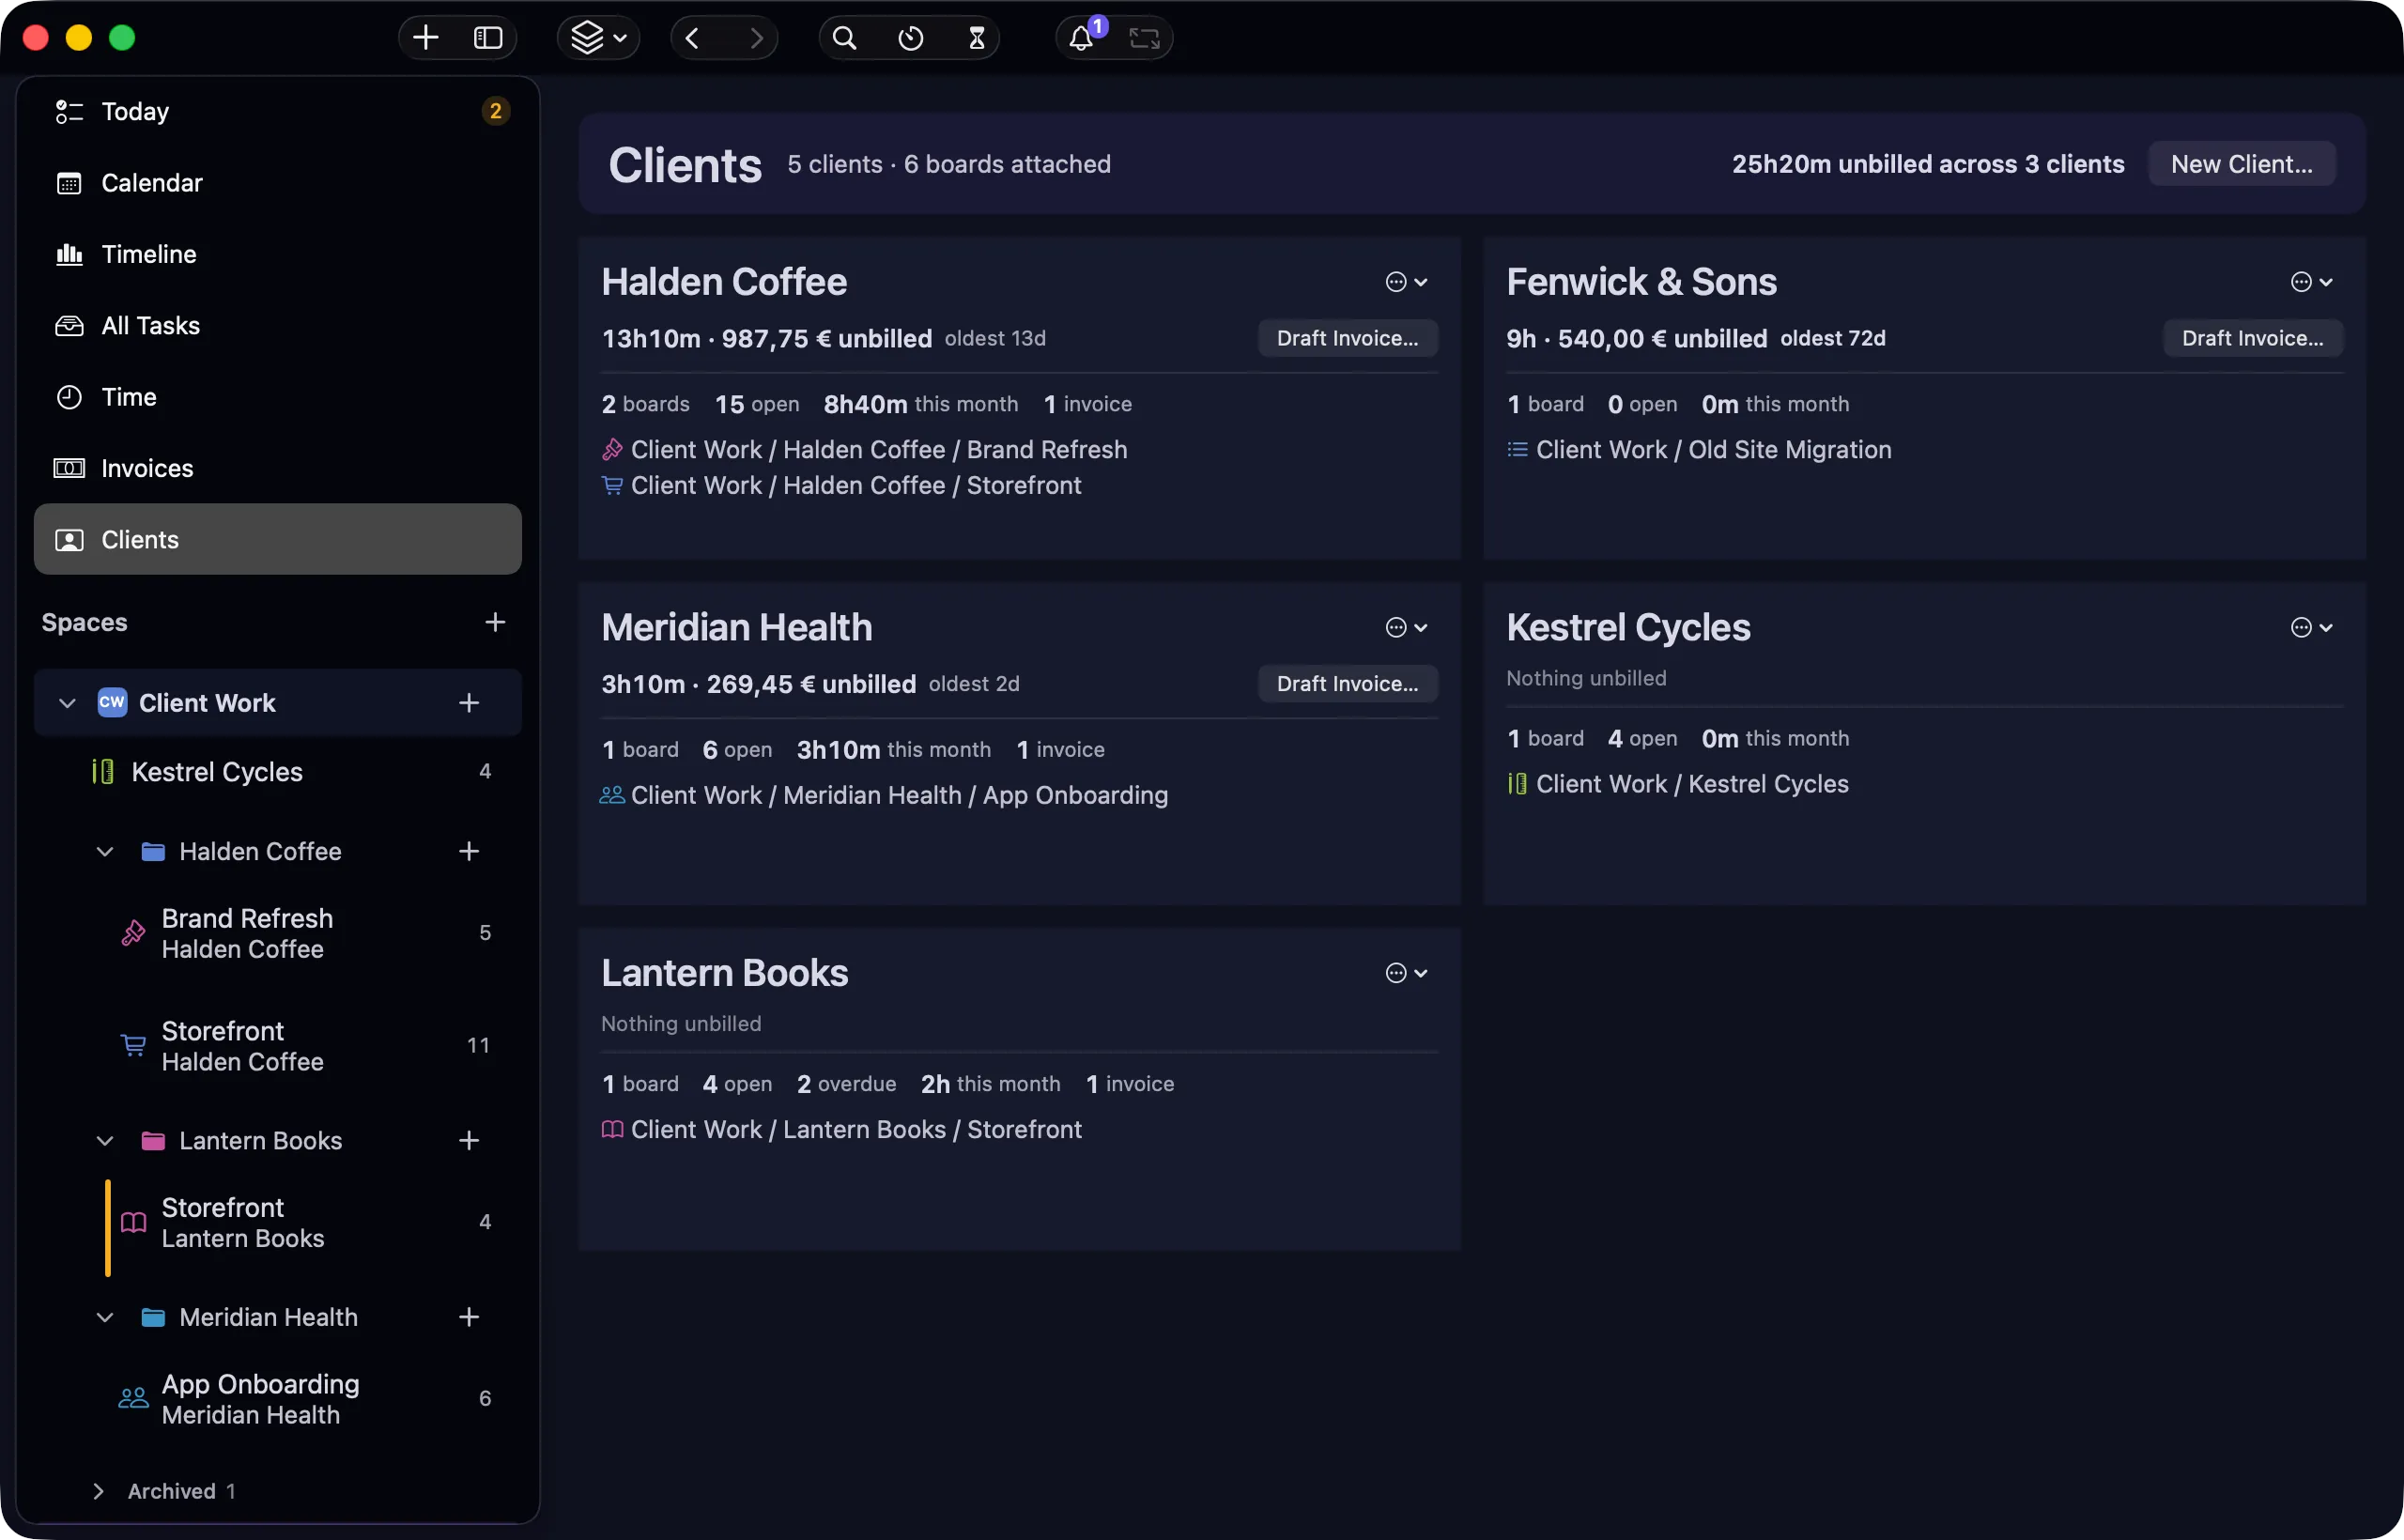The image size is (2404, 1540).
Task: Open Client Work / Meridian Health / App Onboarding link
Action: tap(885, 795)
